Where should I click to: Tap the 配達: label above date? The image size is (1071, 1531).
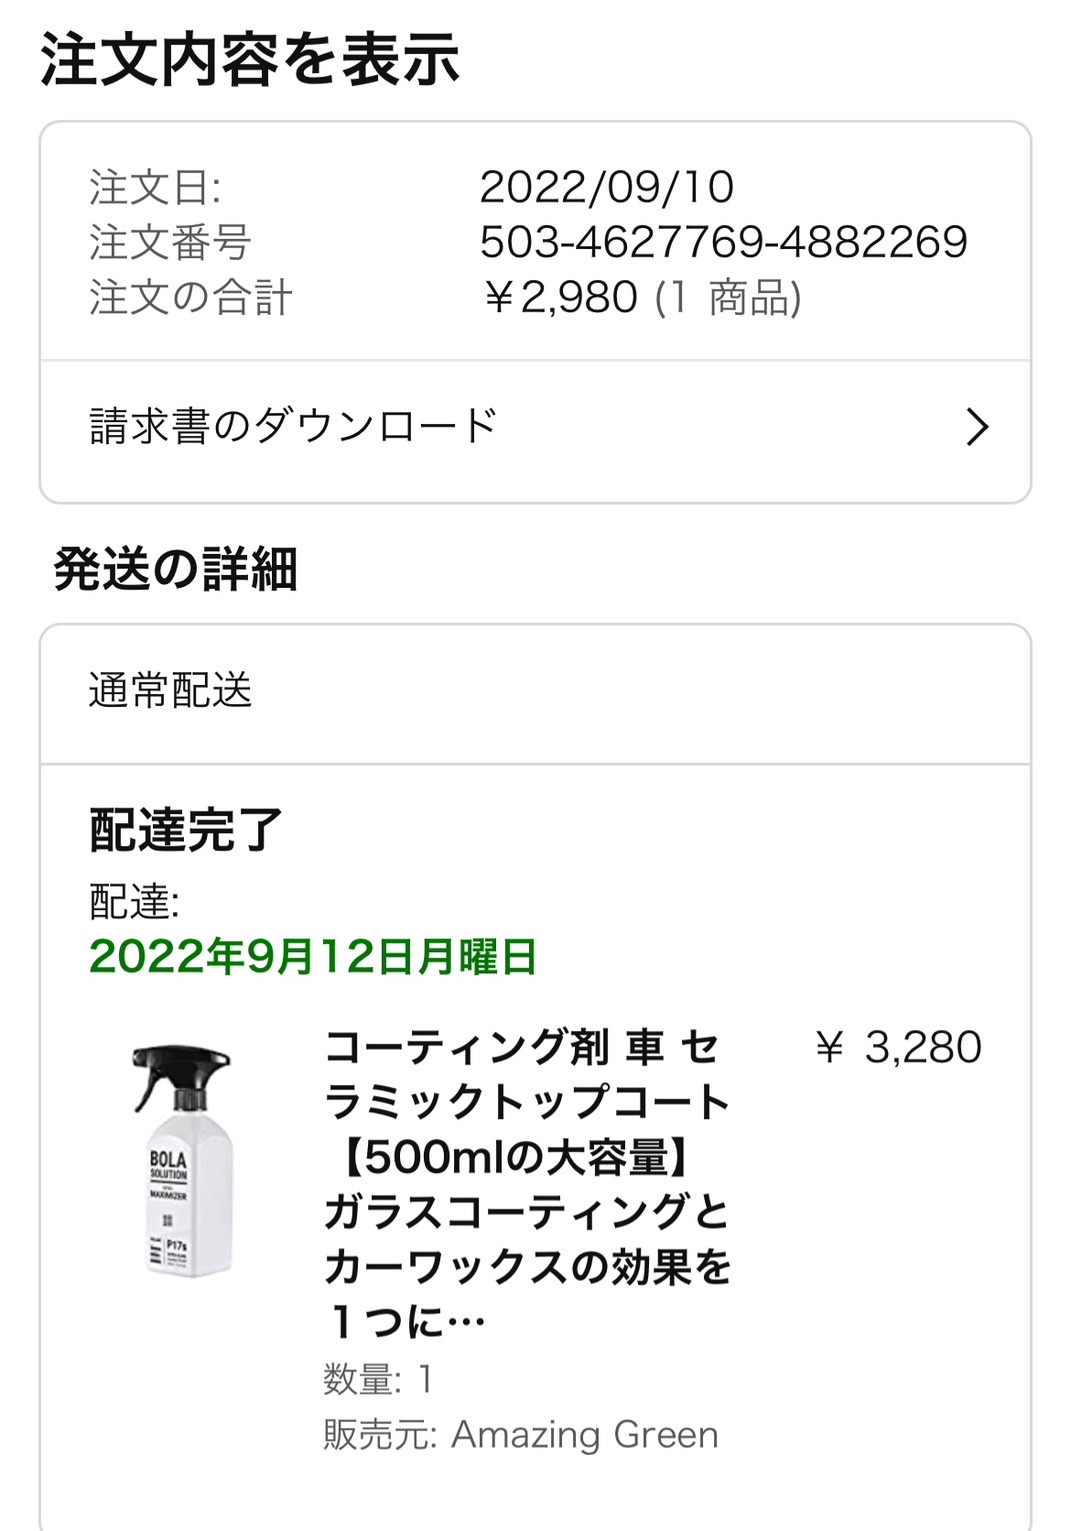coord(134,901)
